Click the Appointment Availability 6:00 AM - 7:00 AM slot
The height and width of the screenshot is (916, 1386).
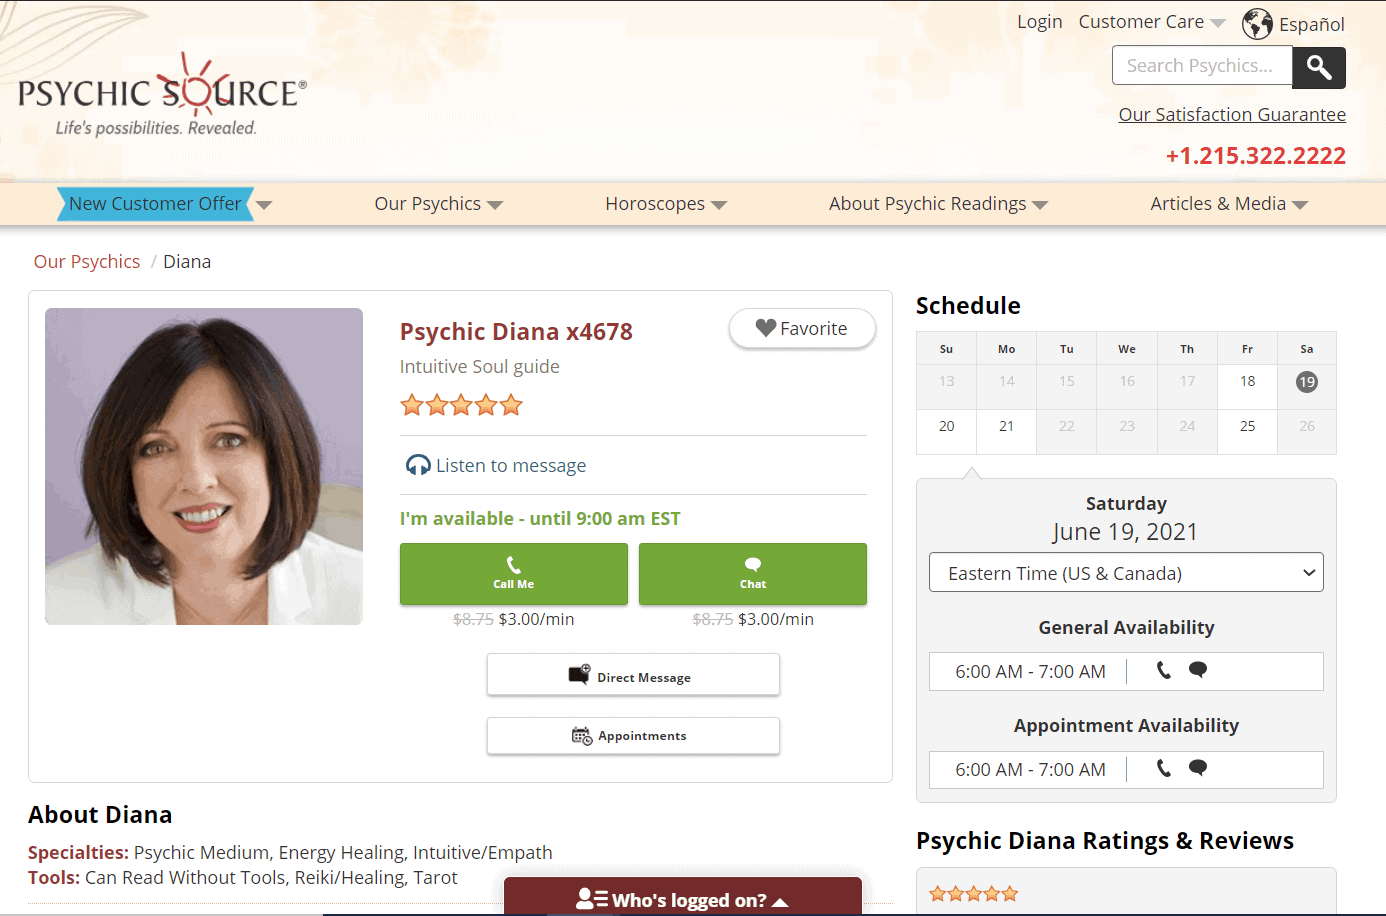(1126, 770)
